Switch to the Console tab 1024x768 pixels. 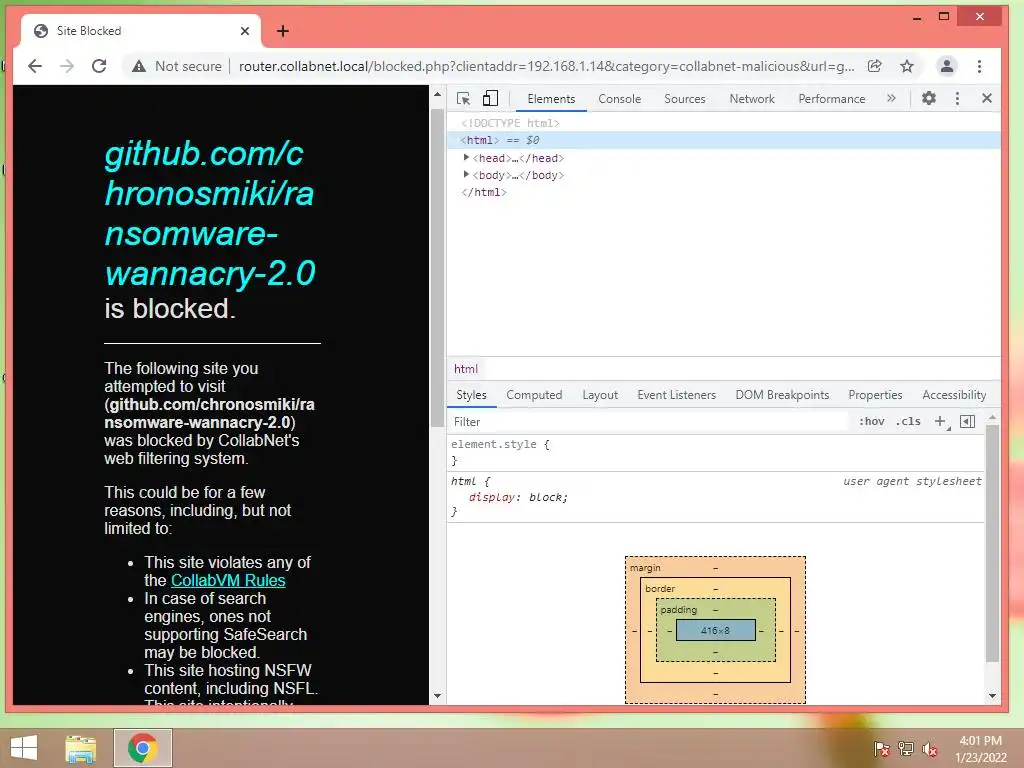[x=620, y=99]
